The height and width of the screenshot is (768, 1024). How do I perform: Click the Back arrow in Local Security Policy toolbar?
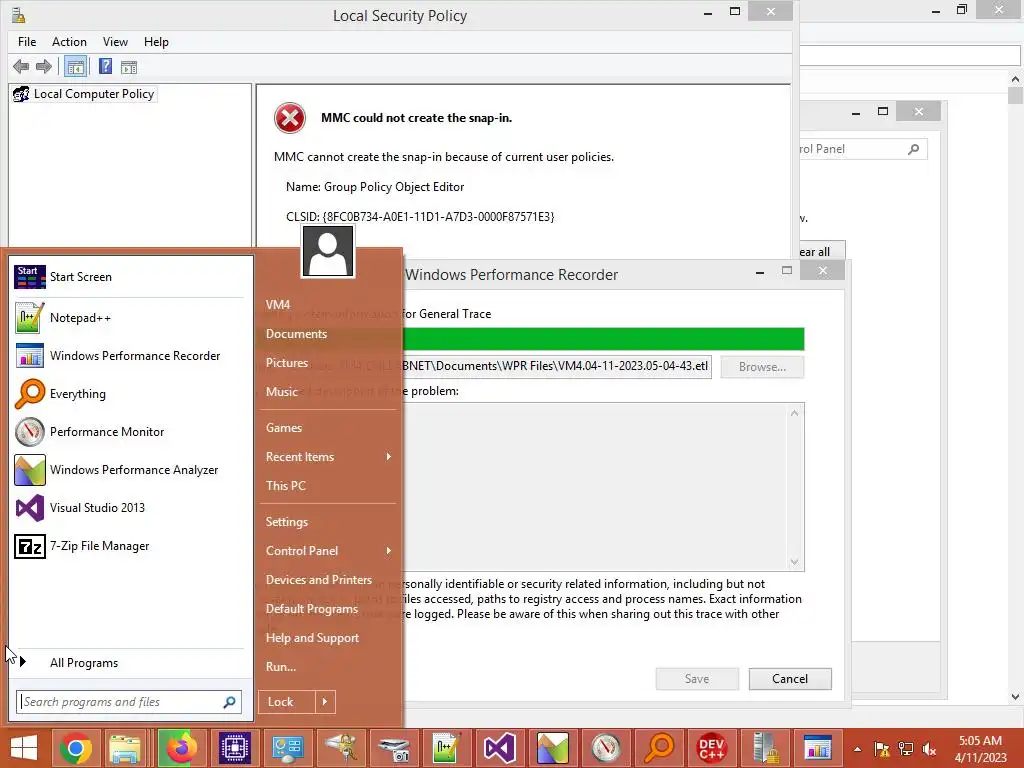(x=21, y=67)
